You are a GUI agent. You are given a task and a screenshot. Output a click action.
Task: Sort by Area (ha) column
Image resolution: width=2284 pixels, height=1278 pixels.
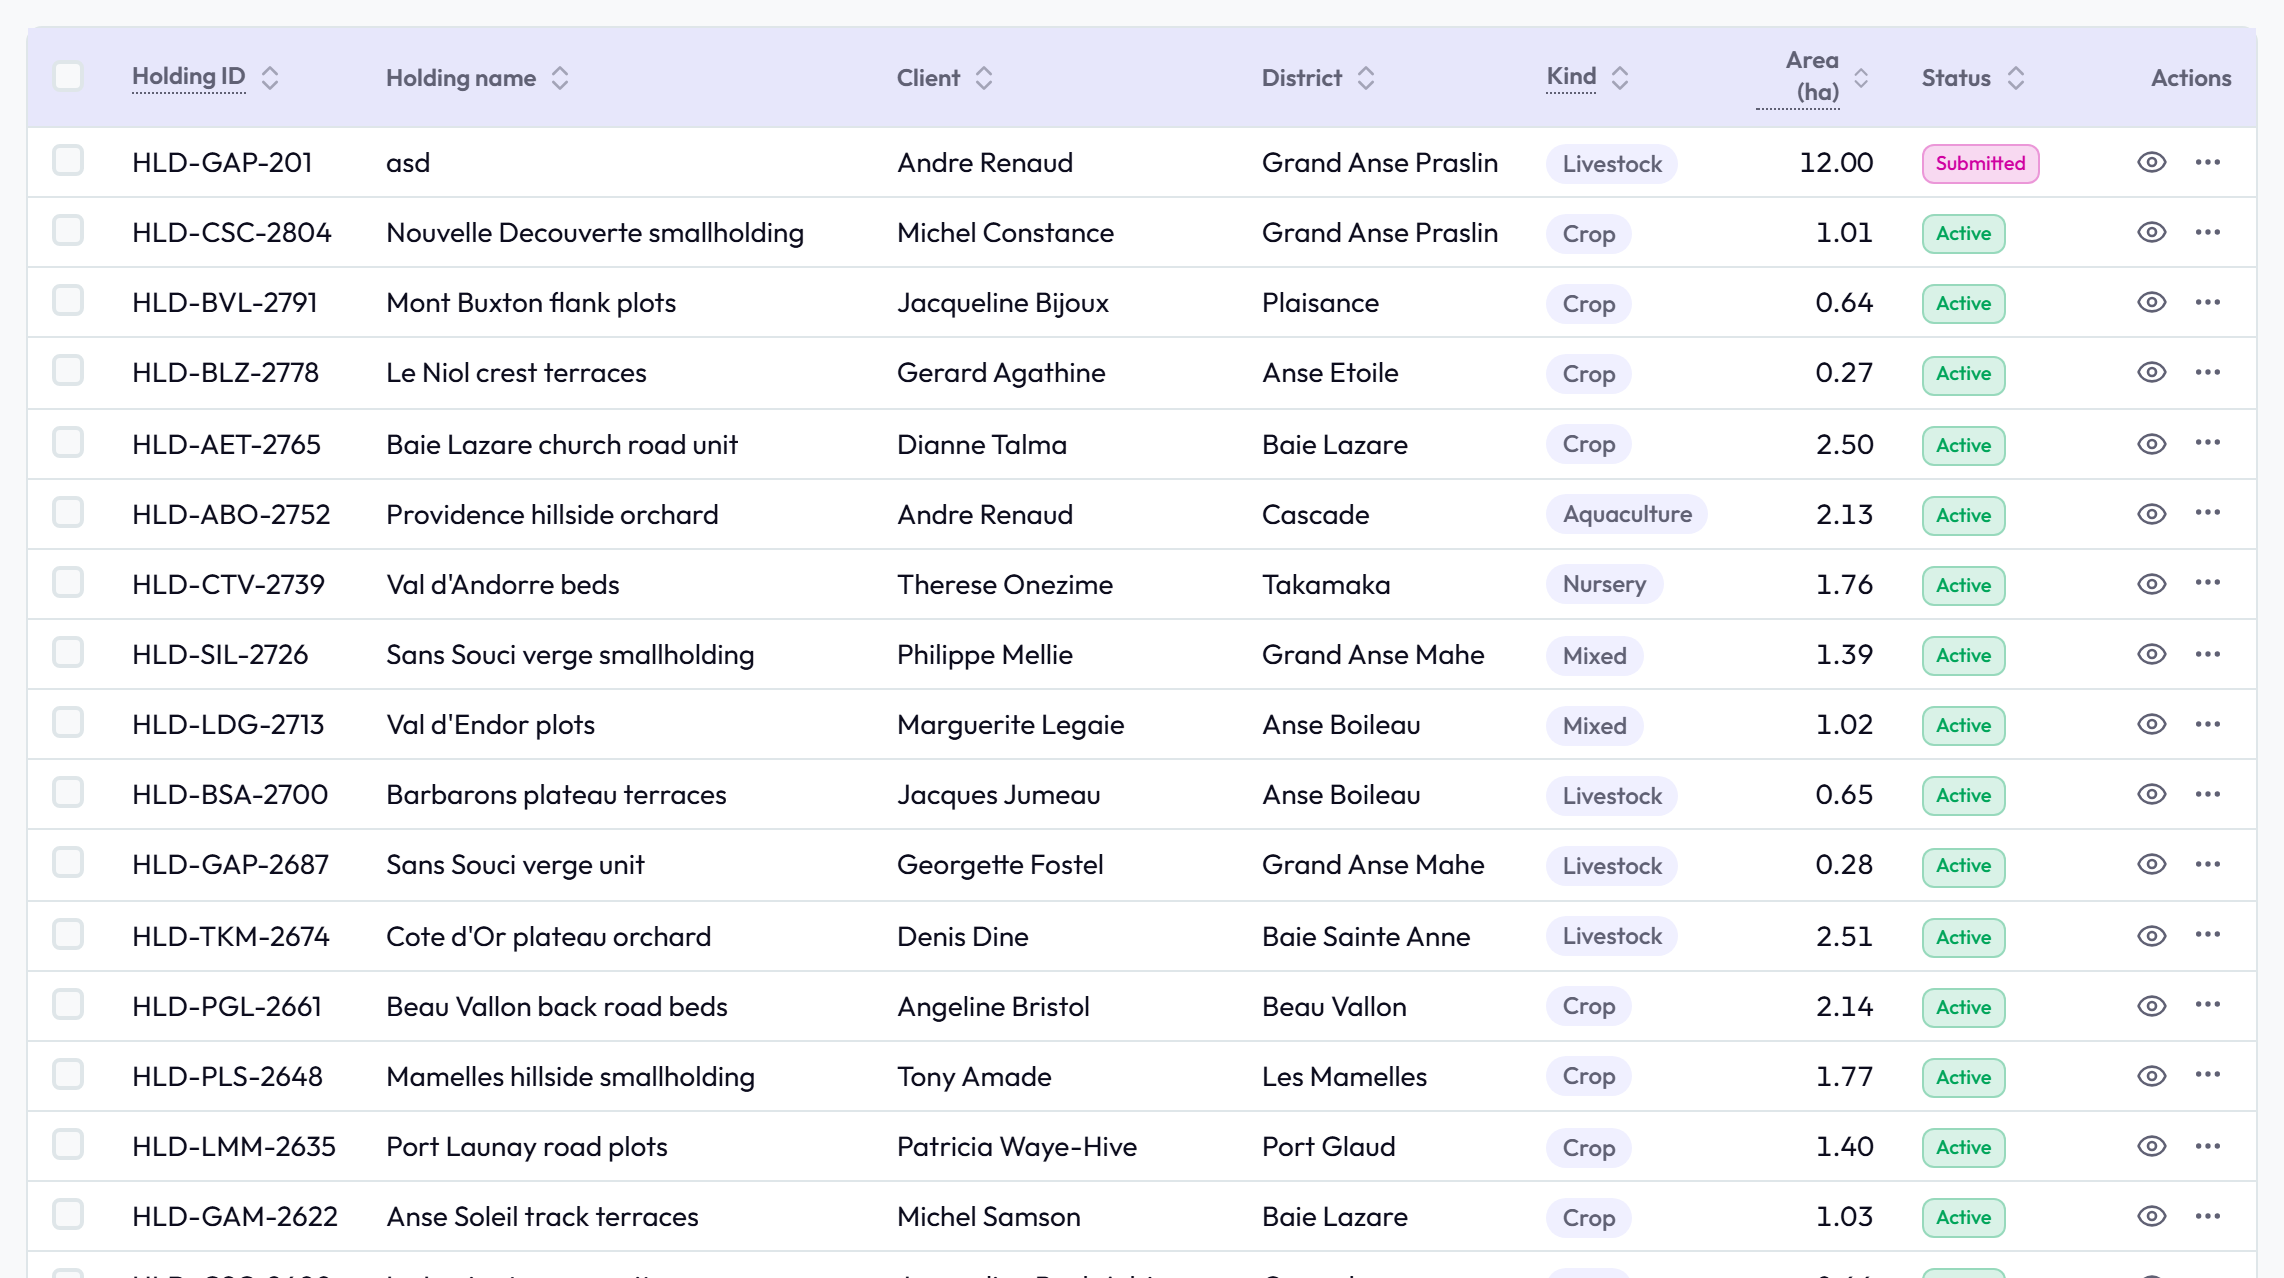[x=1861, y=78]
